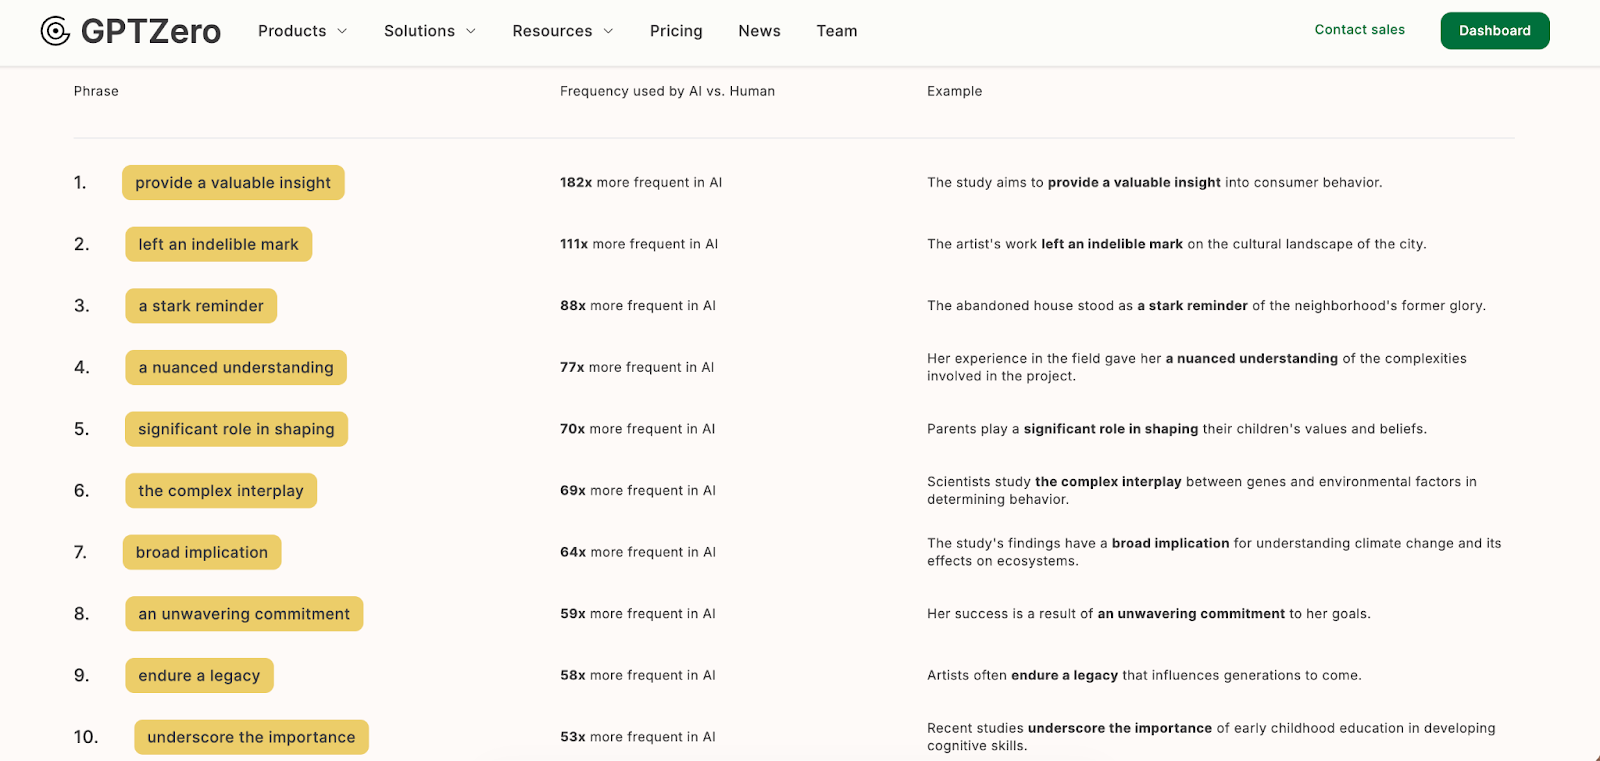Click the 'endure a legacy' phrase tag
Screen dimensions: 1600x761
(x=199, y=676)
